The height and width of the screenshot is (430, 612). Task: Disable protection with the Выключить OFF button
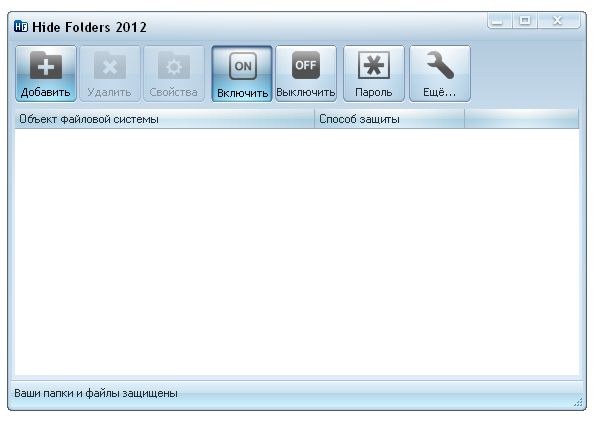(x=306, y=73)
